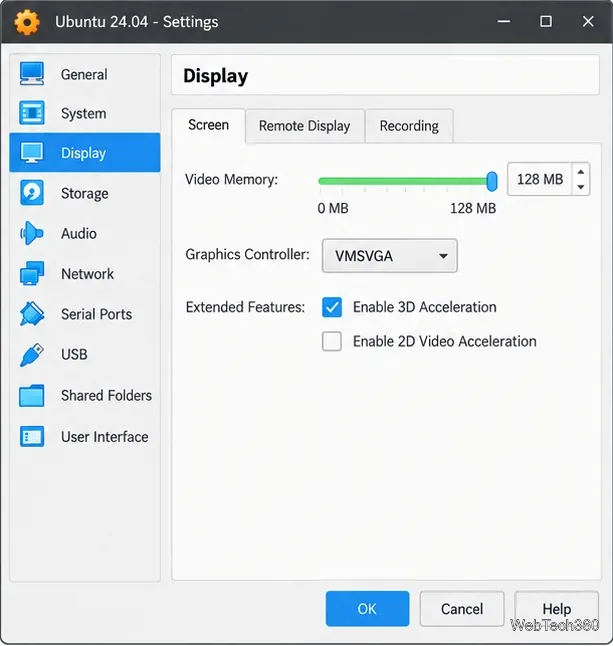
Task: Open the Network computers icon
Action: [x=32, y=273]
